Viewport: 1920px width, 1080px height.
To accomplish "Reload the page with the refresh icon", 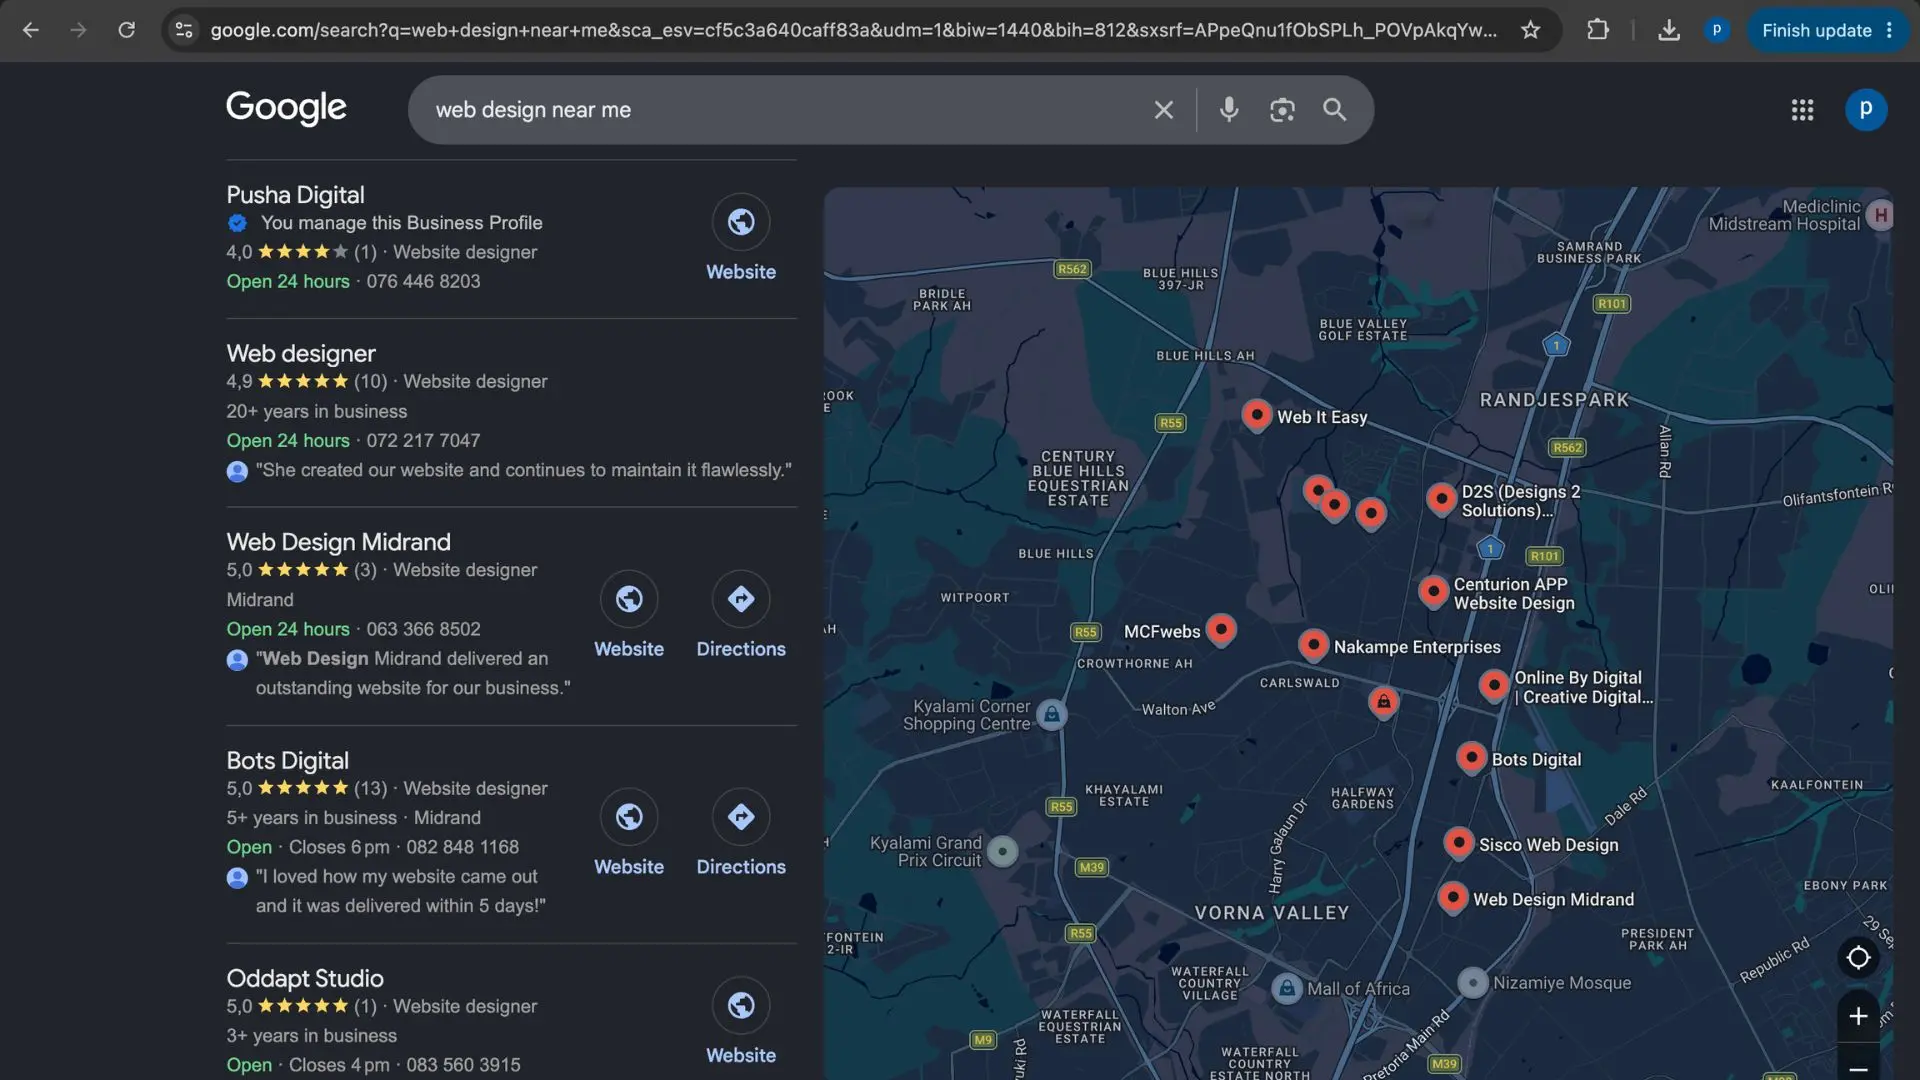I will pyautogui.click(x=127, y=30).
